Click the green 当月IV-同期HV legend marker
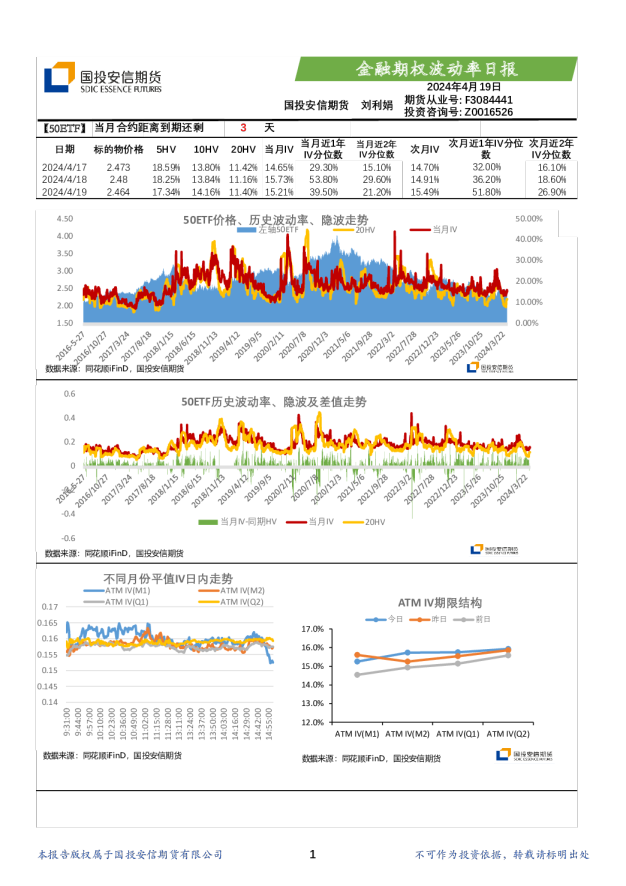The height and width of the screenshot is (886, 626). point(207,522)
